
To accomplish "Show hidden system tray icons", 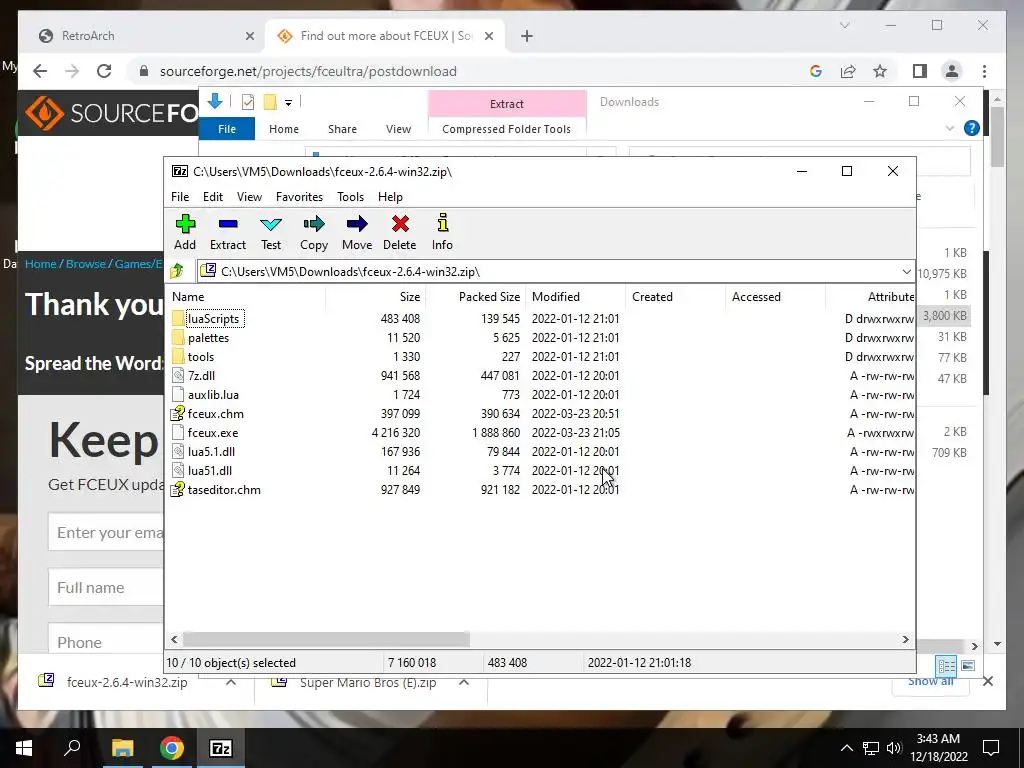I will 846,748.
